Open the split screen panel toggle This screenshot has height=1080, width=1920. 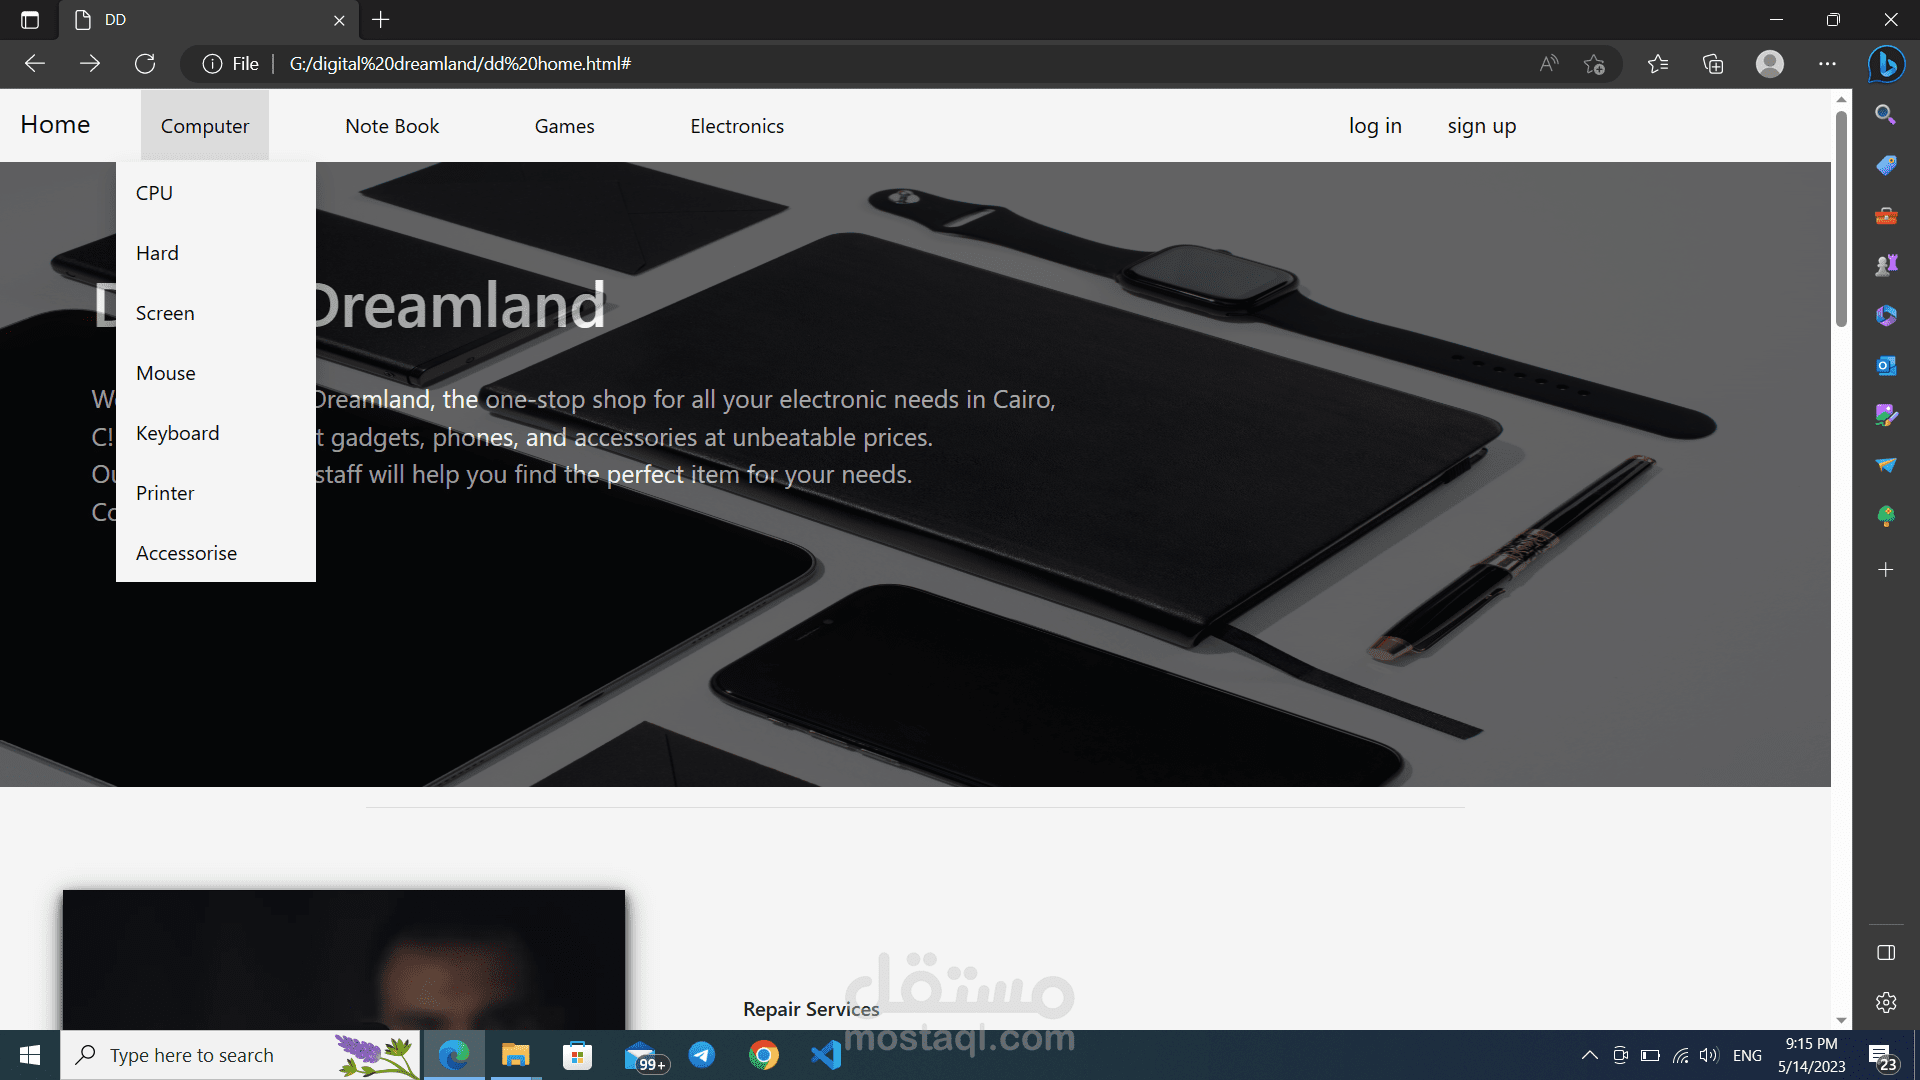point(1886,952)
